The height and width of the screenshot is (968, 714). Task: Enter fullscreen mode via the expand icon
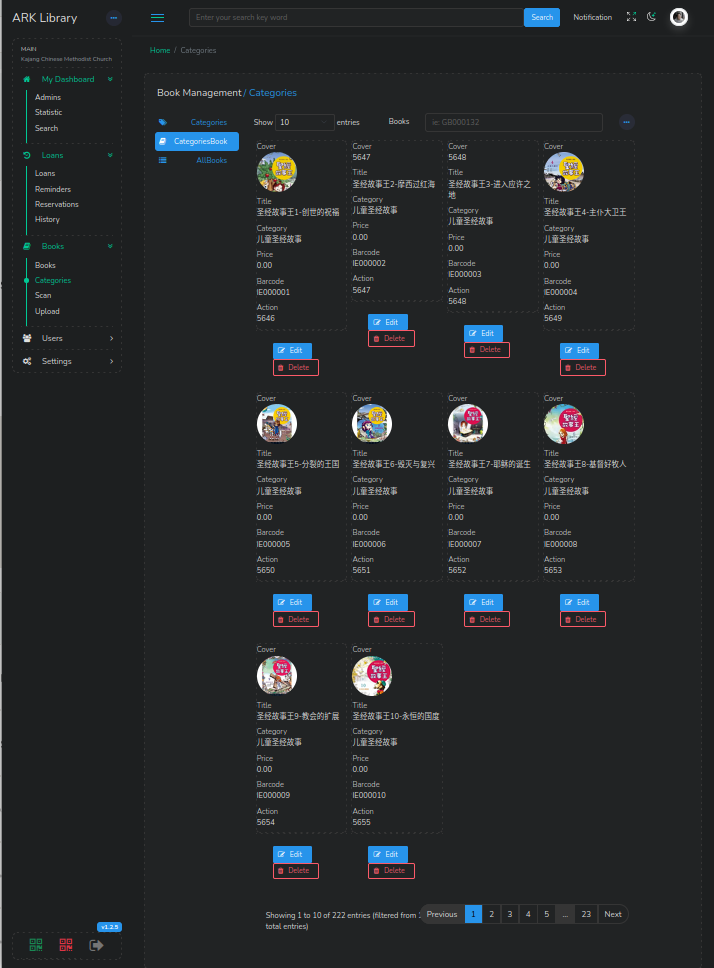pyautogui.click(x=630, y=17)
